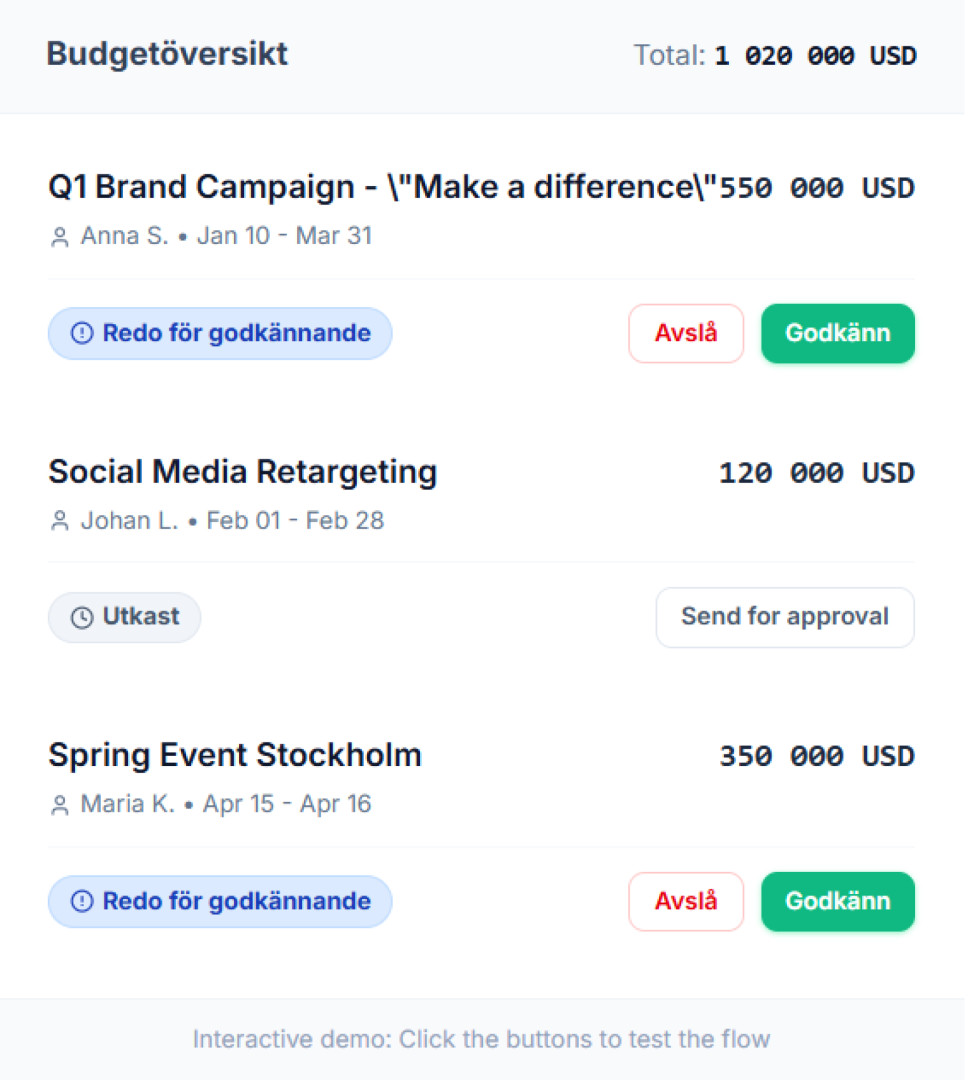Open the Q1 Brand Campaign title

pos(382,188)
